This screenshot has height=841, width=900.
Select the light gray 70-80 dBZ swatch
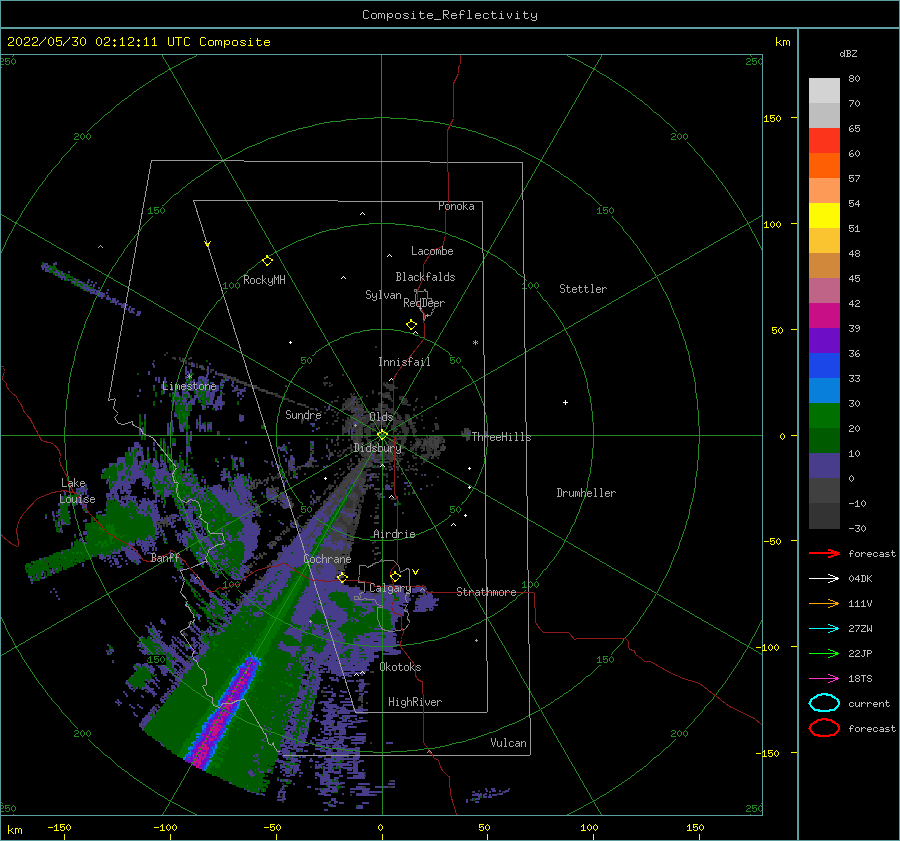click(x=824, y=91)
